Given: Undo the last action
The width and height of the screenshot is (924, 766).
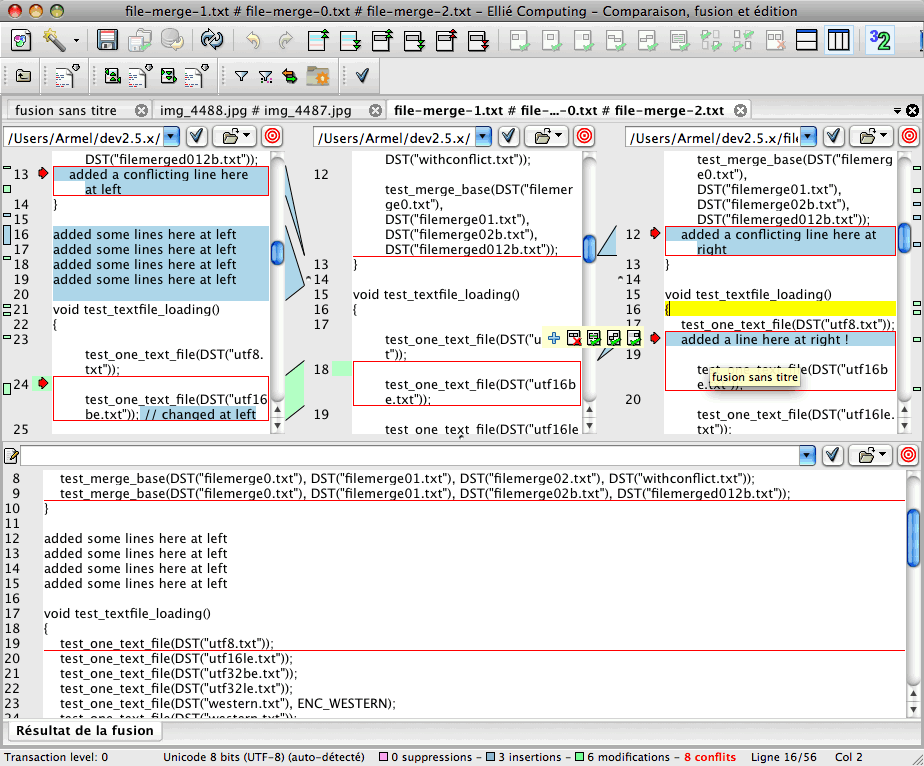Looking at the screenshot, I should pyautogui.click(x=253, y=41).
